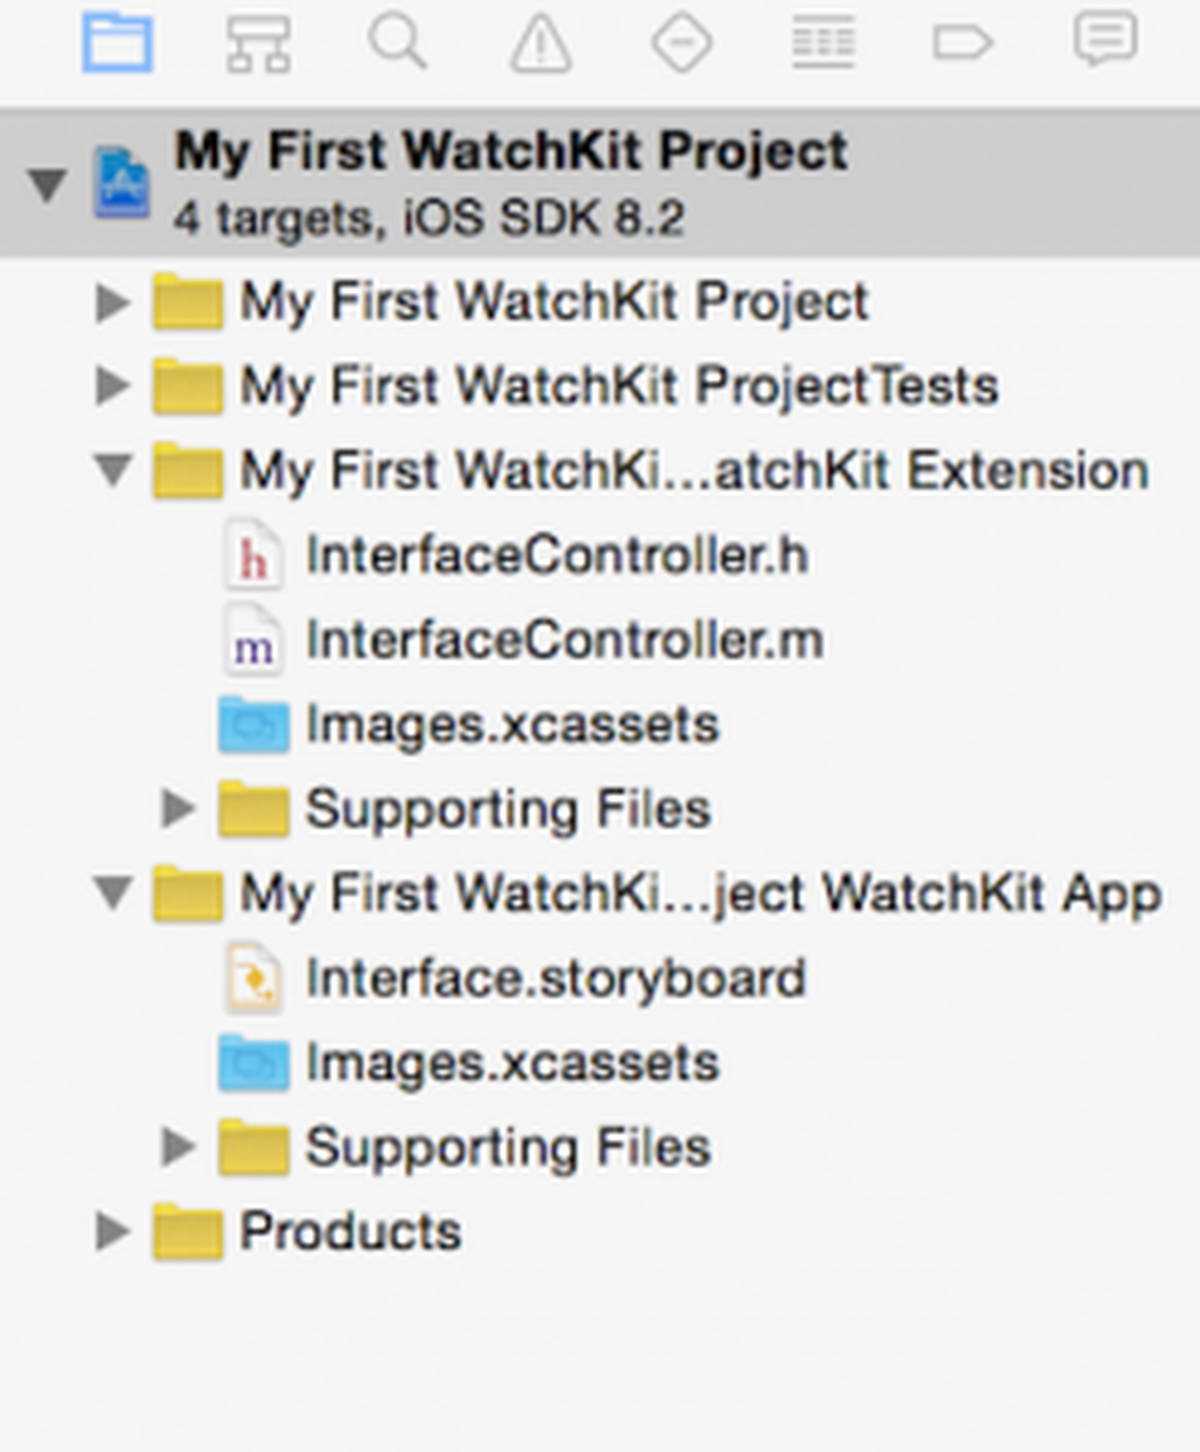Show the Report navigator speech bubble icon
1200x1452 pixels.
pyautogui.click(x=1105, y=41)
